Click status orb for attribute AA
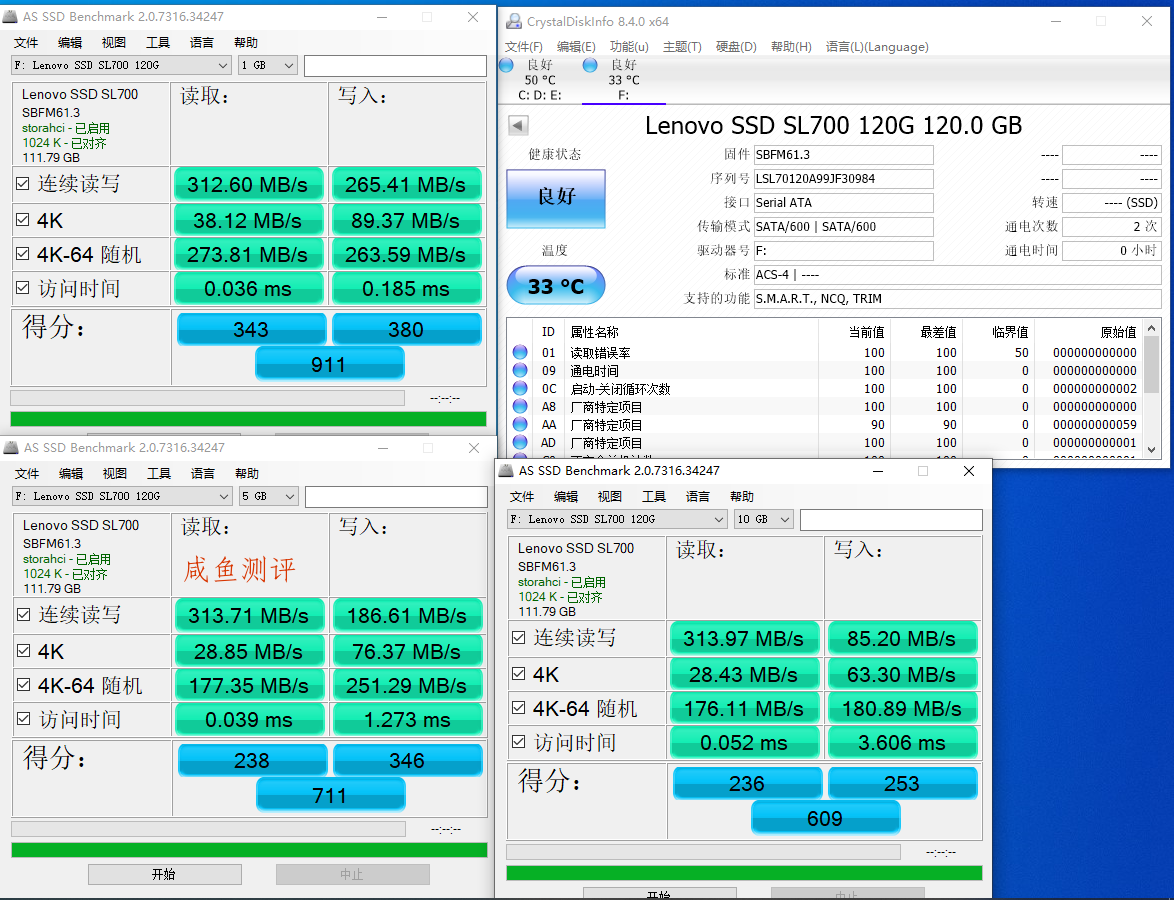1174x900 pixels. point(520,424)
